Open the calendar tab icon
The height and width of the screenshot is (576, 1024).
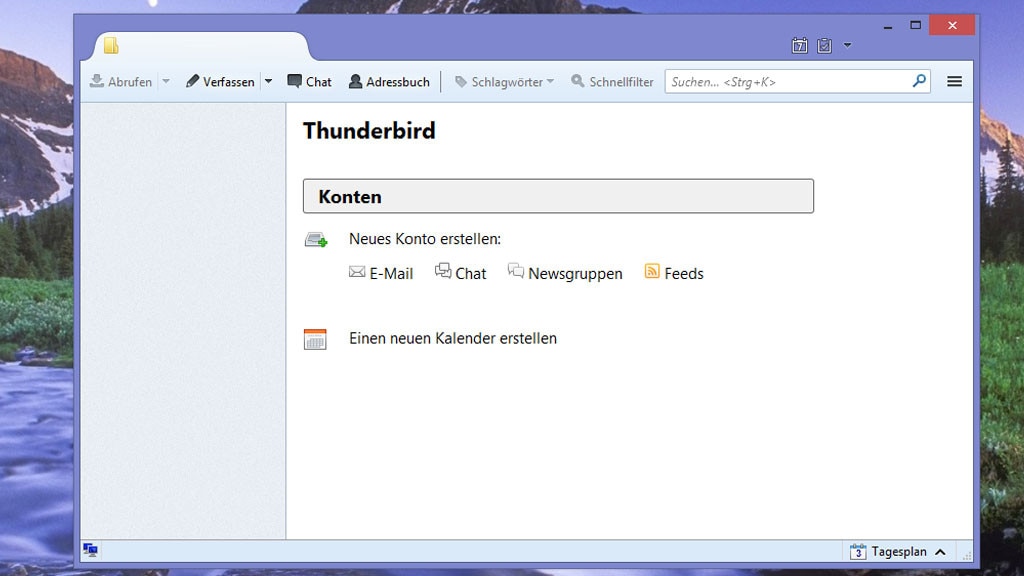799,46
